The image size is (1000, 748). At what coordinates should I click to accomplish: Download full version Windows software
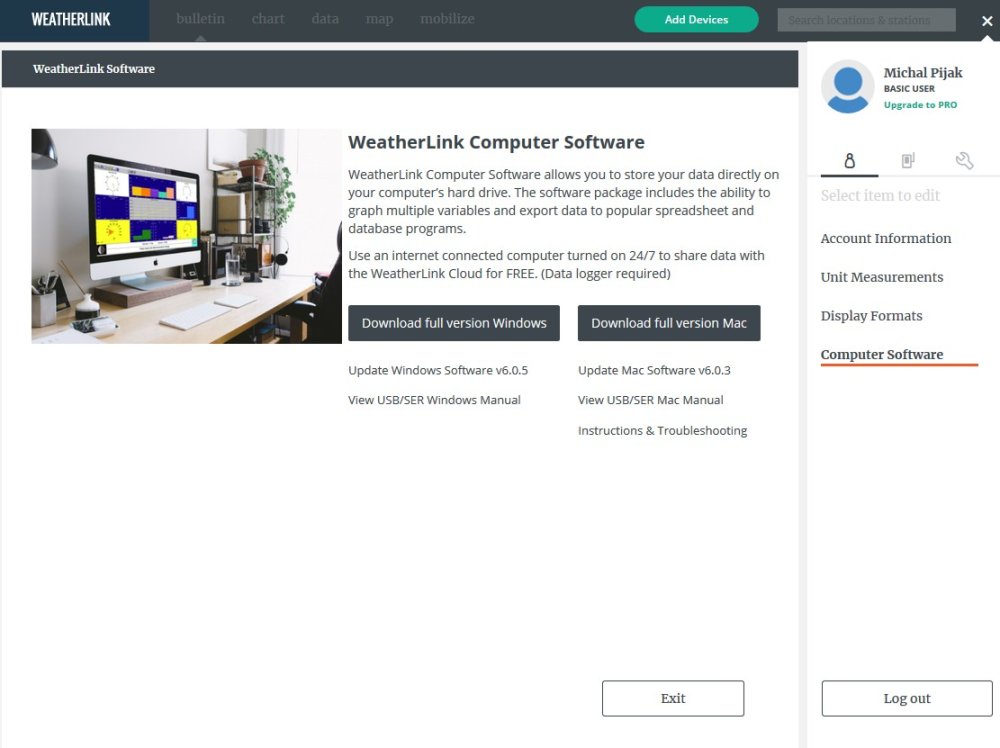(453, 323)
